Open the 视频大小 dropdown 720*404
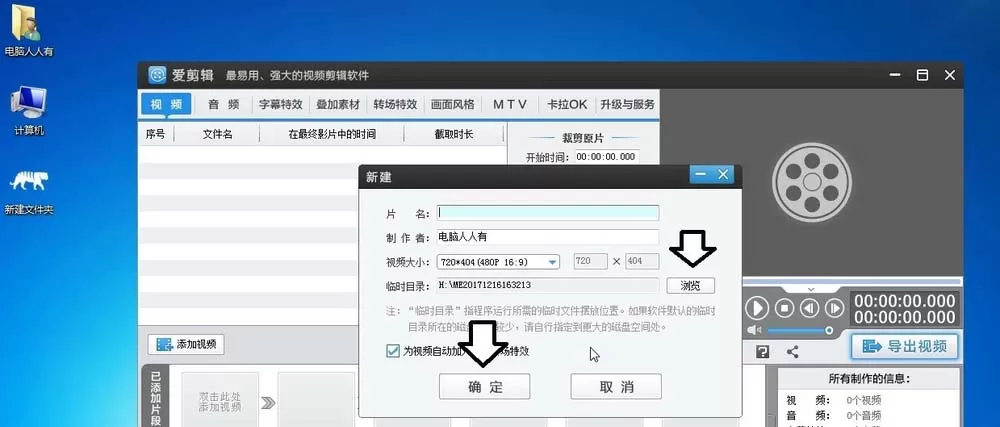This screenshot has height=427, width=1000. tap(499, 261)
